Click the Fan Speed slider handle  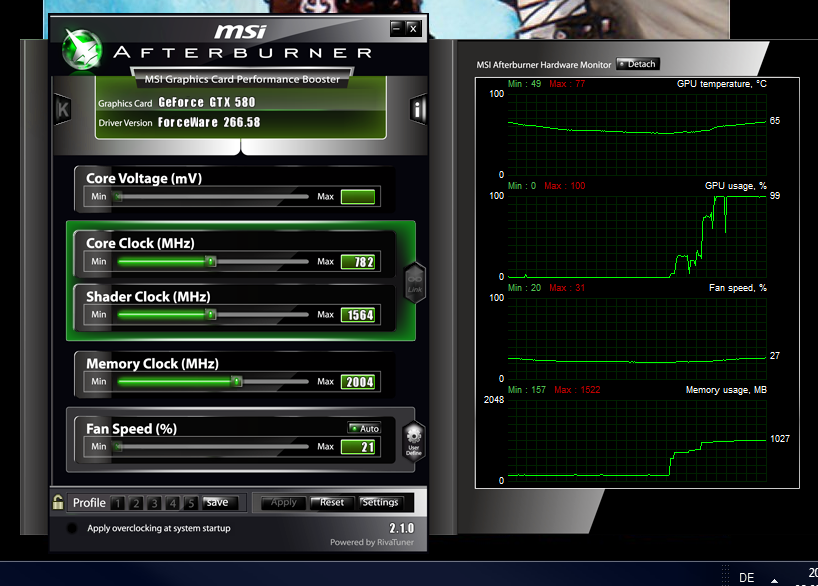point(119,447)
